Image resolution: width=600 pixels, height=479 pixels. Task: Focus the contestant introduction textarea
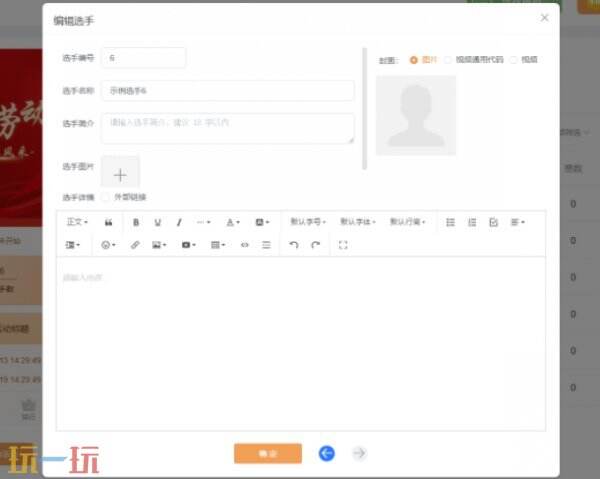(228, 129)
